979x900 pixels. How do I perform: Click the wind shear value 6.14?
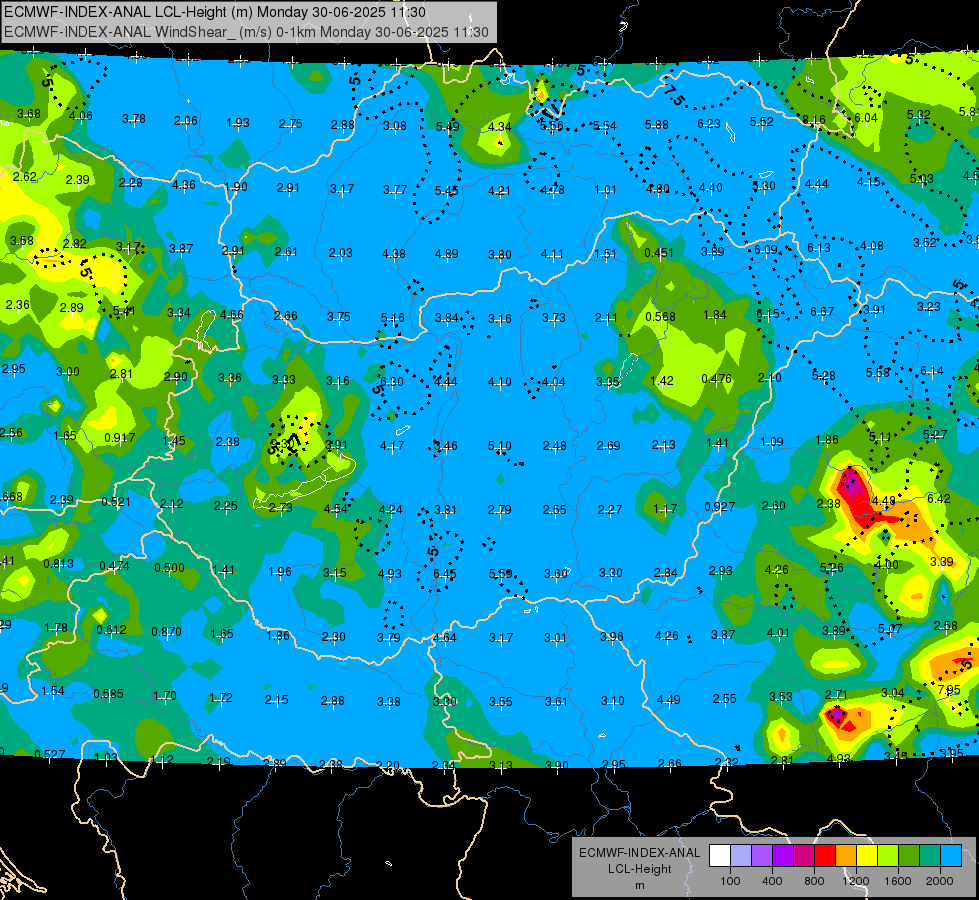coord(932,371)
